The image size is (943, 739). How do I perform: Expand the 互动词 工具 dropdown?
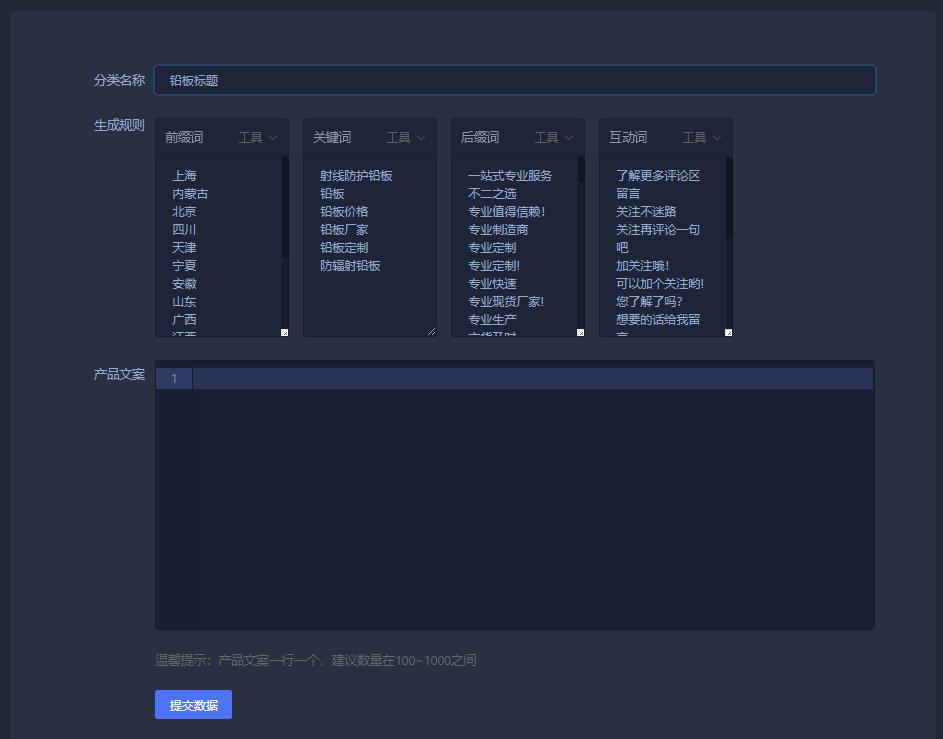pos(701,137)
